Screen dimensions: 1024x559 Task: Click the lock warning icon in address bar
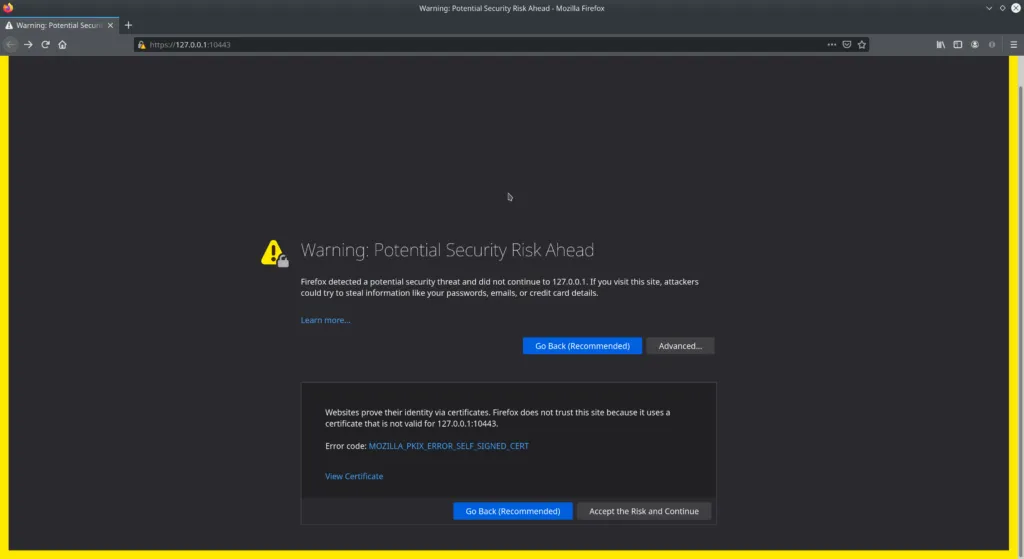point(142,45)
